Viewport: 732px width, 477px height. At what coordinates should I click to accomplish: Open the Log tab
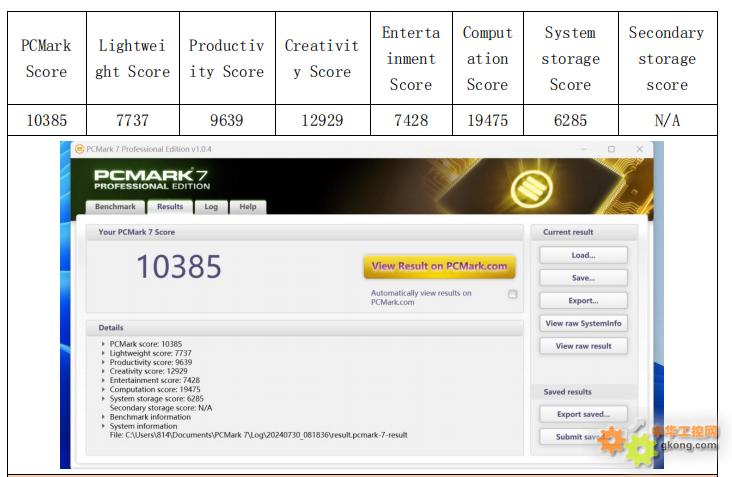click(211, 207)
